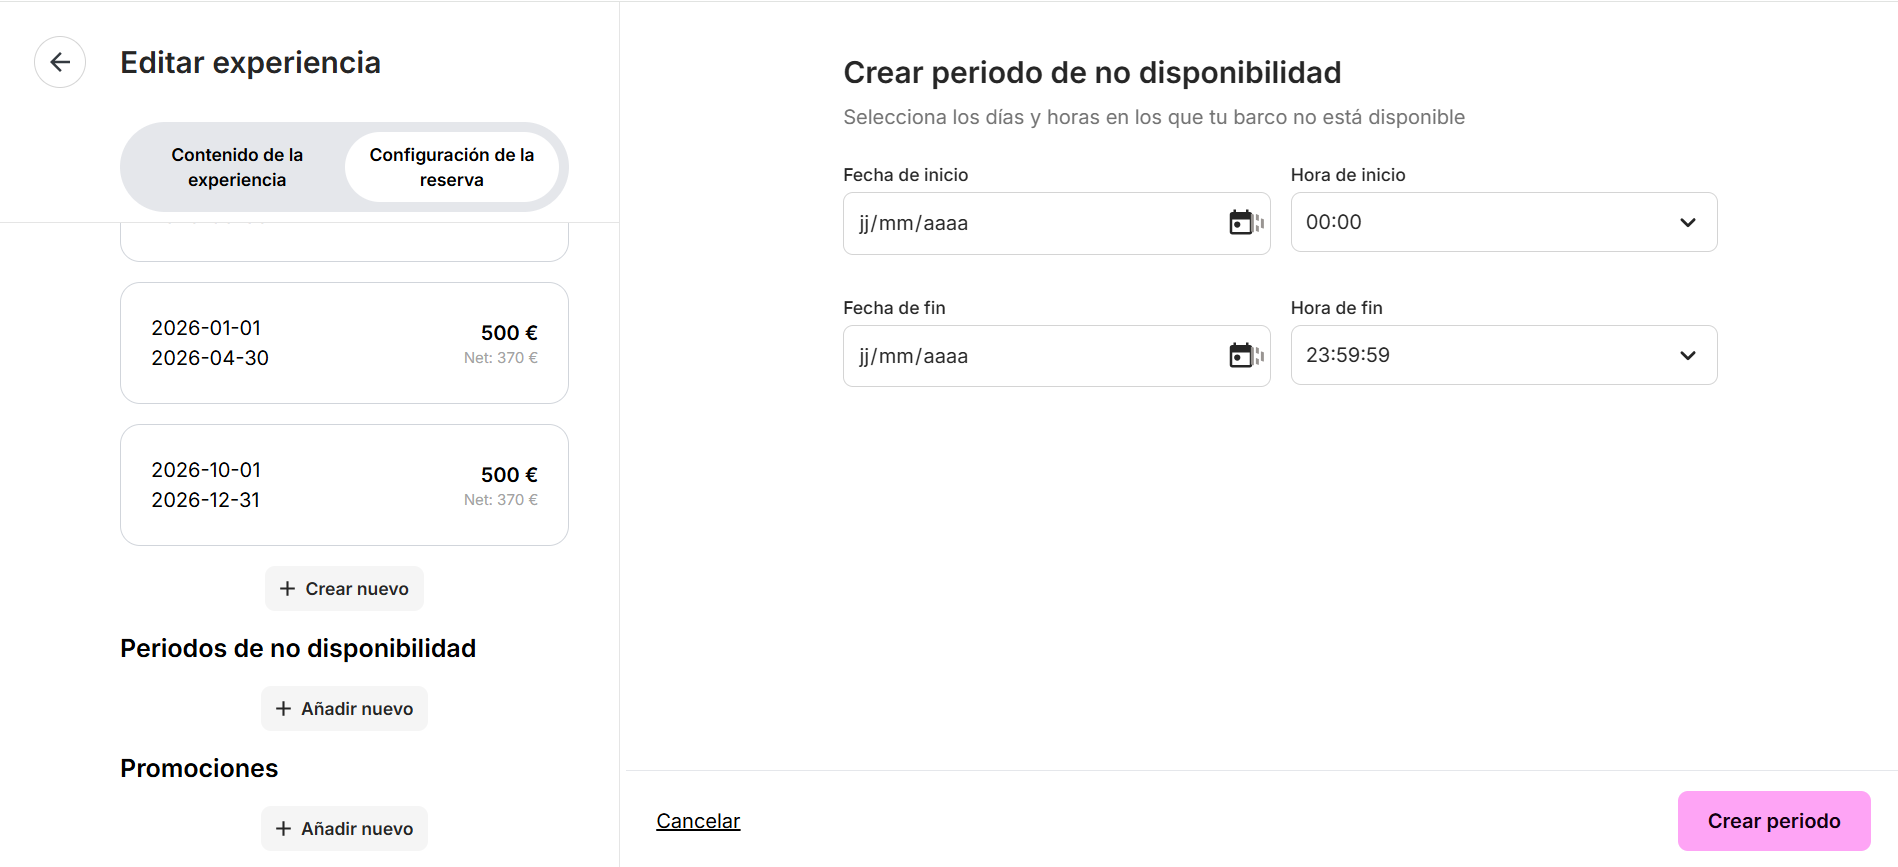
Task: Expand Hora de fin chevron arrow
Action: tap(1688, 355)
